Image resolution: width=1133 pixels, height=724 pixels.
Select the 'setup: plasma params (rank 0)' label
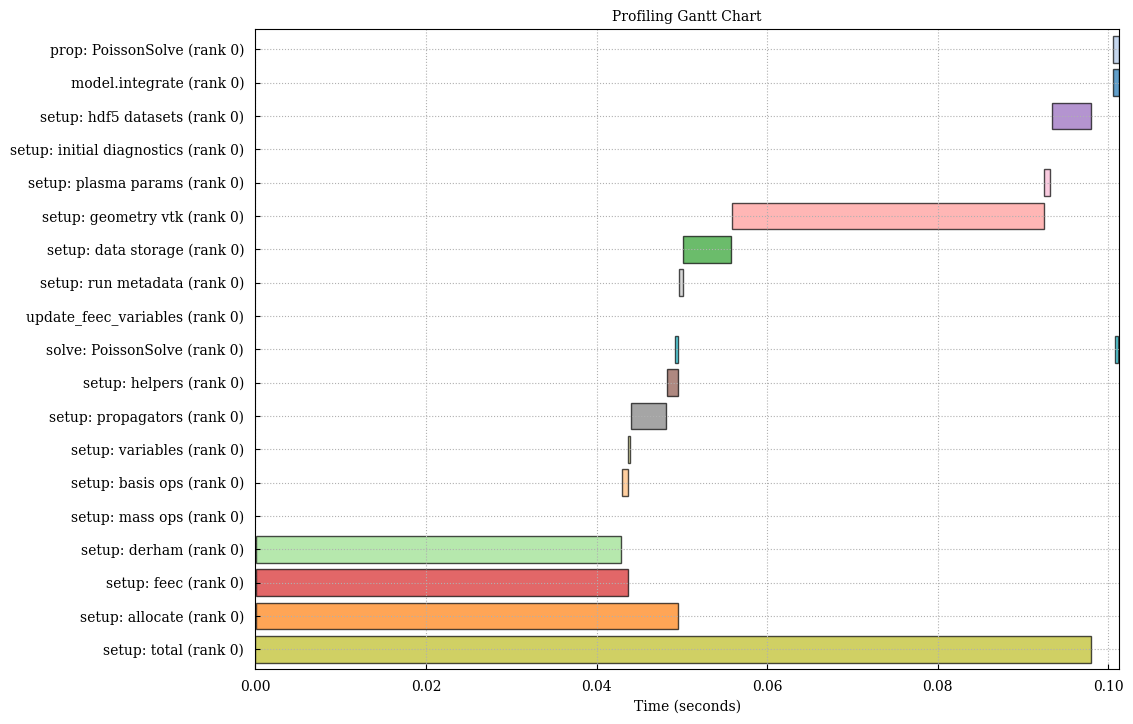(136, 183)
